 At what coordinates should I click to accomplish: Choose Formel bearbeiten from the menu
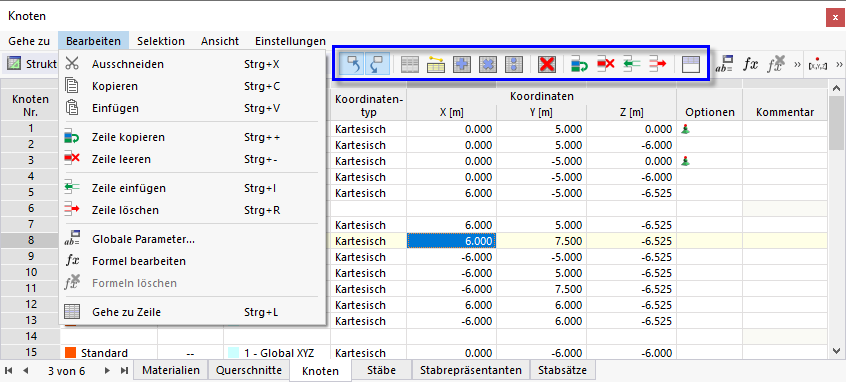tap(192, 261)
